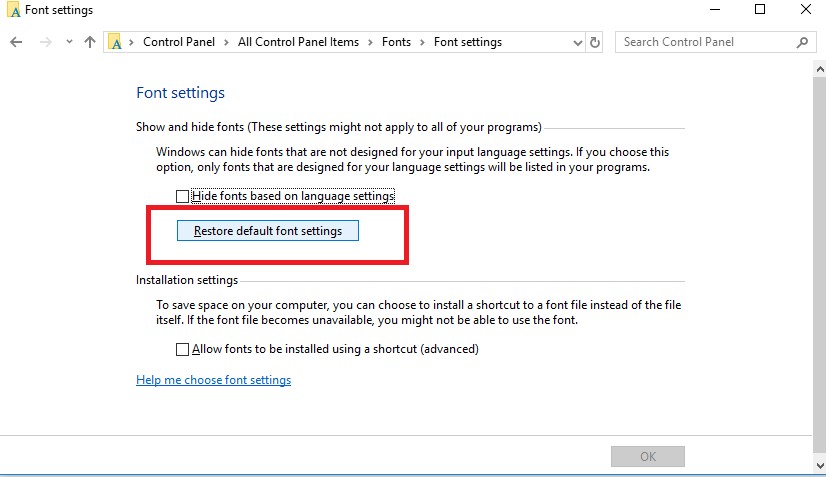The height and width of the screenshot is (477, 829).
Task: Open All Control Panel Items breadcrumb
Action: [299, 42]
